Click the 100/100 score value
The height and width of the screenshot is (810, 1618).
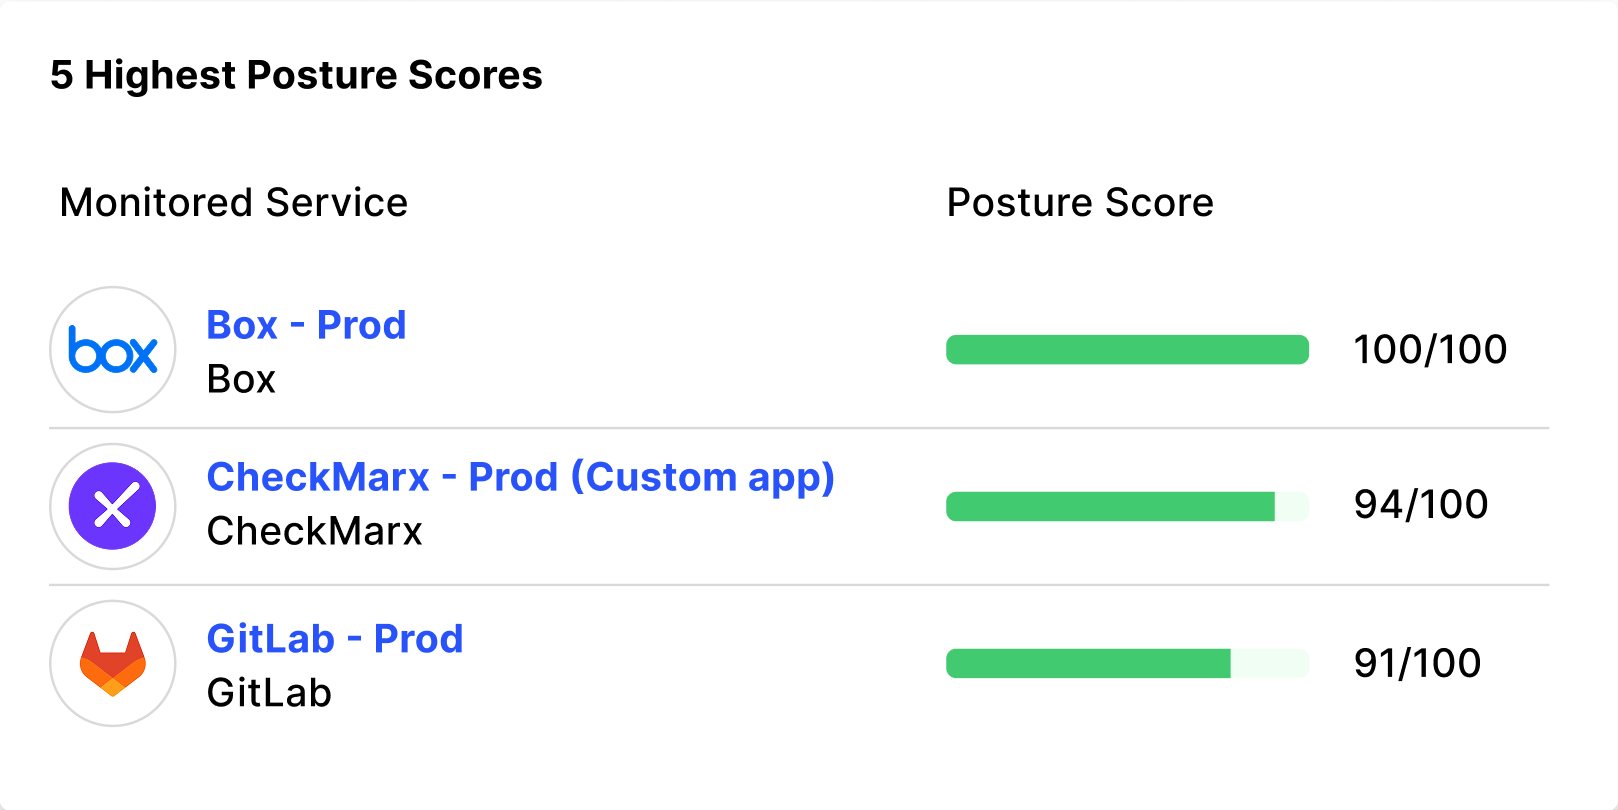(x=1430, y=350)
